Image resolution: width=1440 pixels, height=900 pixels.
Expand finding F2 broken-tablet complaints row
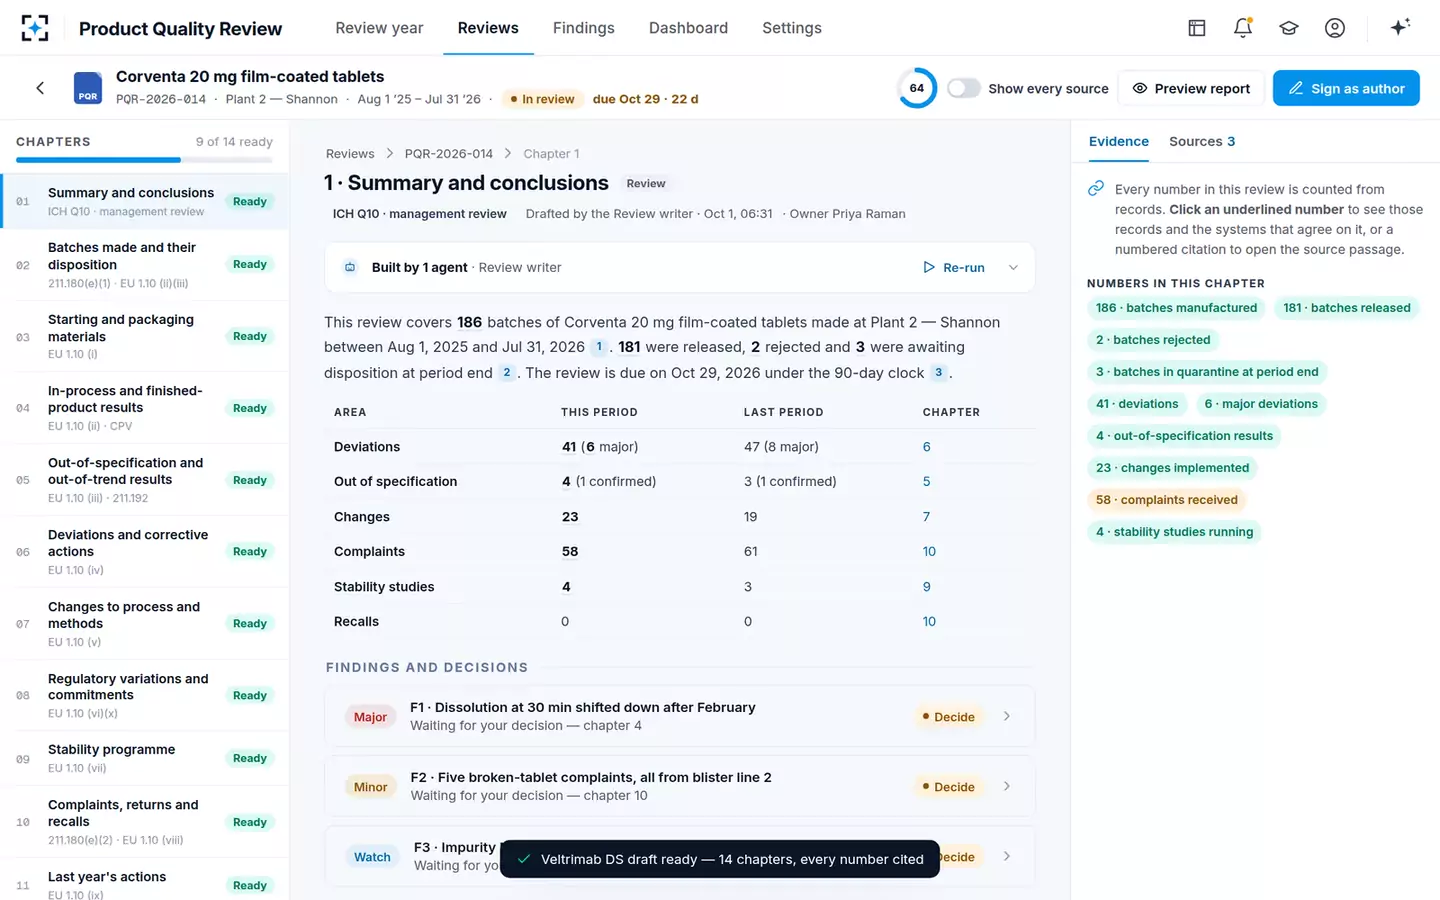pos(1006,786)
